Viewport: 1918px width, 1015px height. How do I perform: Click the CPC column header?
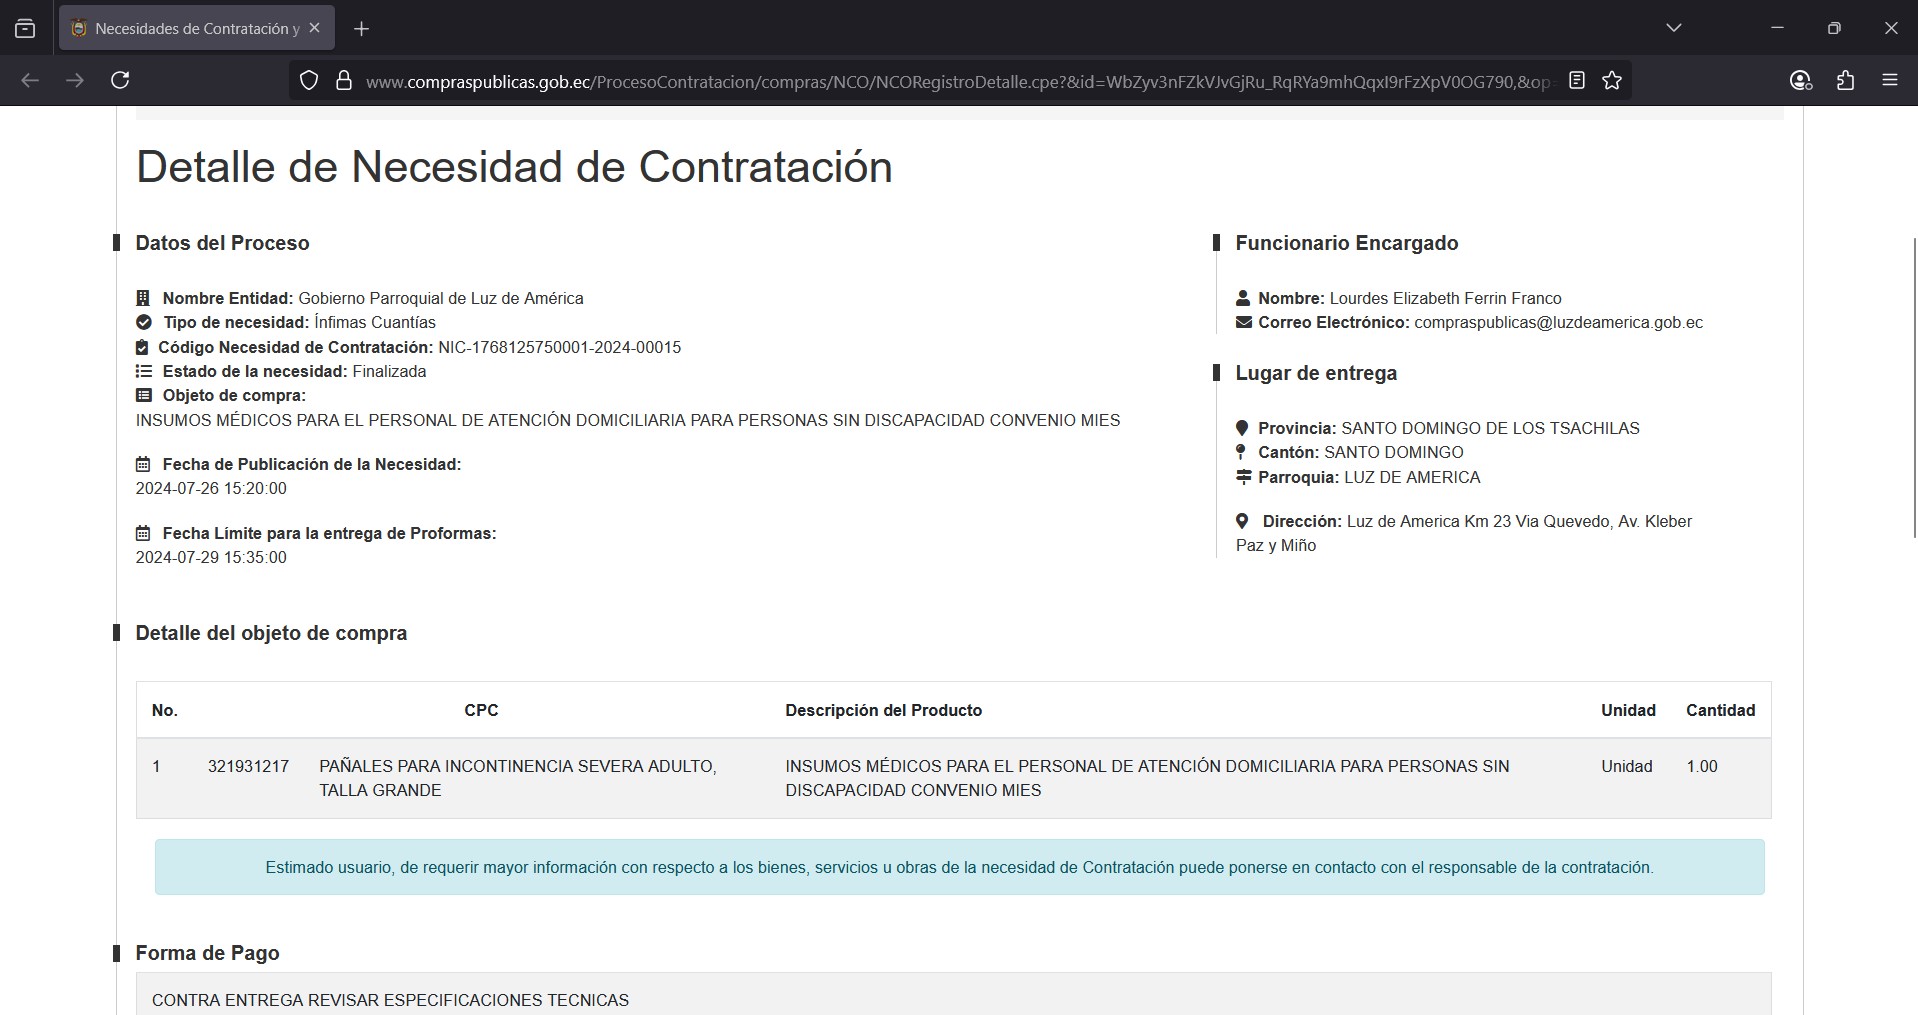481,710
